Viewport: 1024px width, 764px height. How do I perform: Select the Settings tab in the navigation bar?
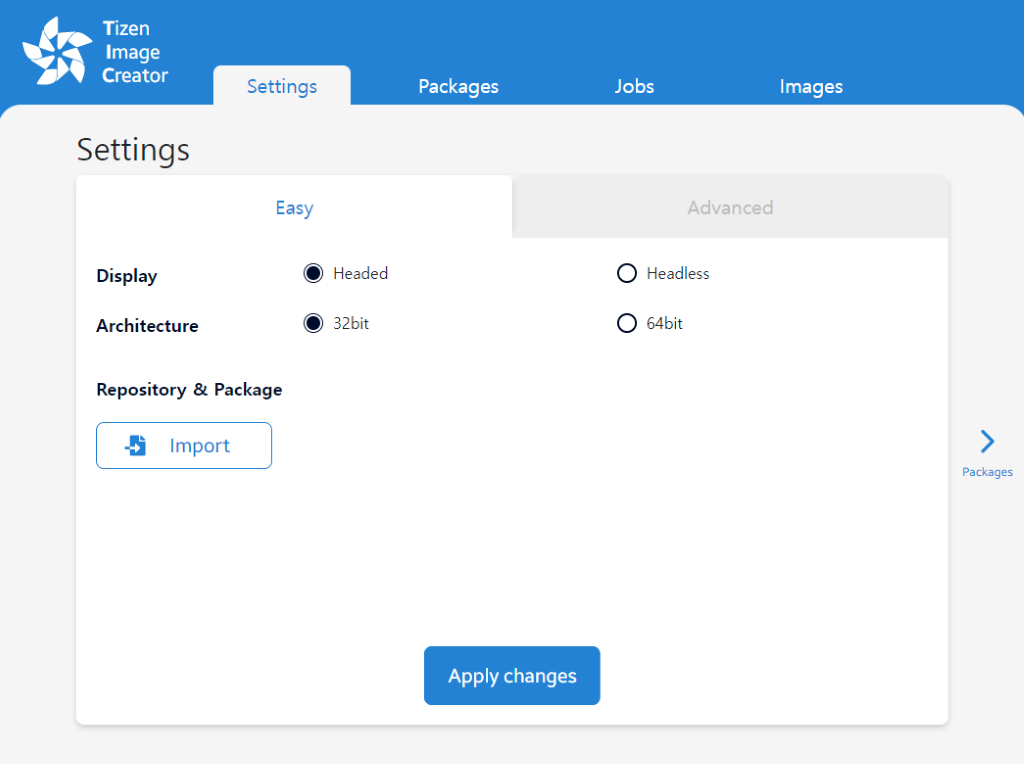coord(281,87)
